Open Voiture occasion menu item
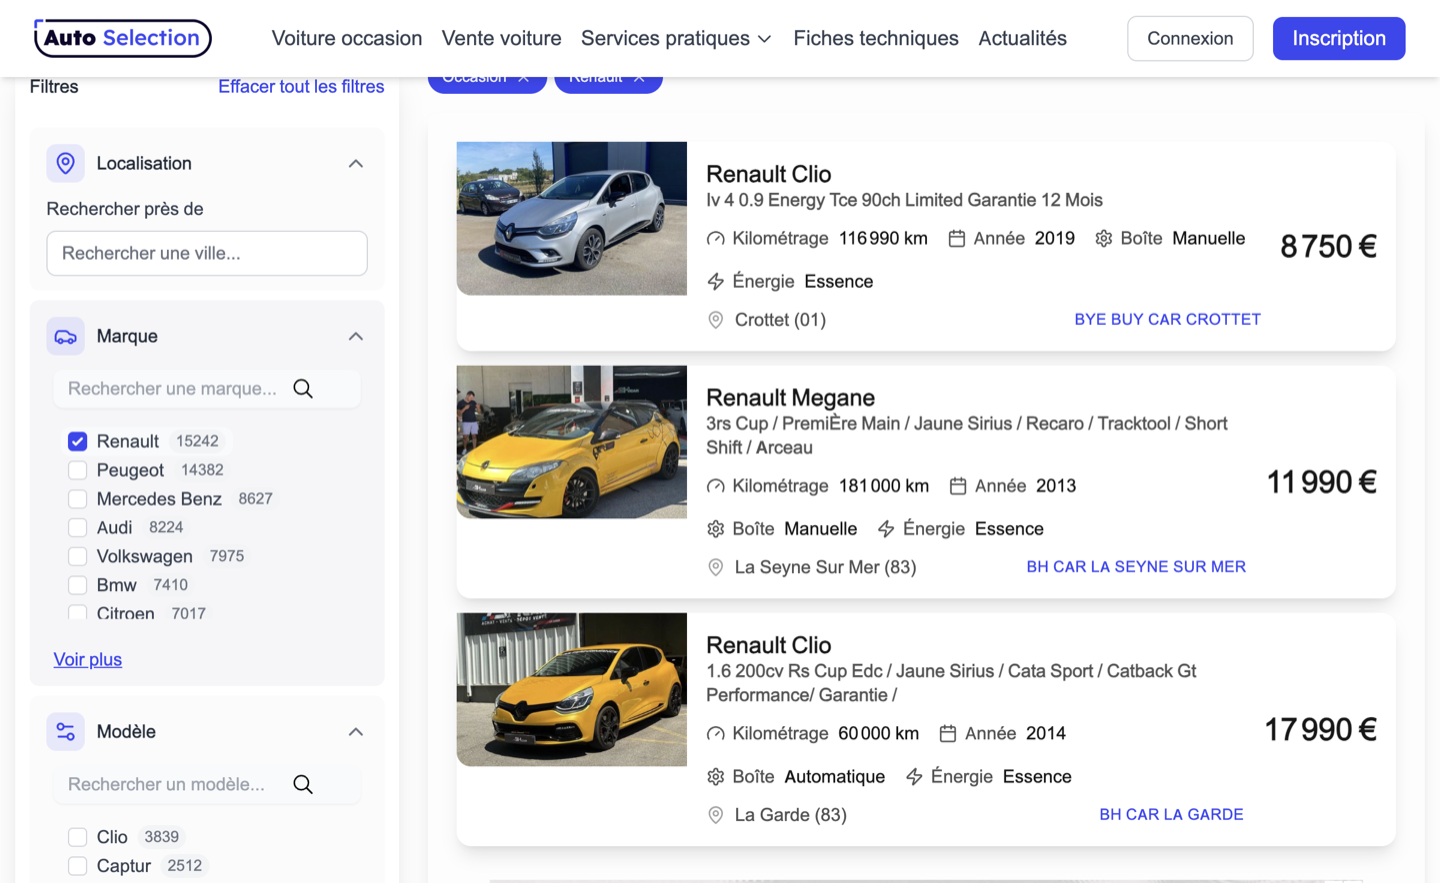 [347, 38]
